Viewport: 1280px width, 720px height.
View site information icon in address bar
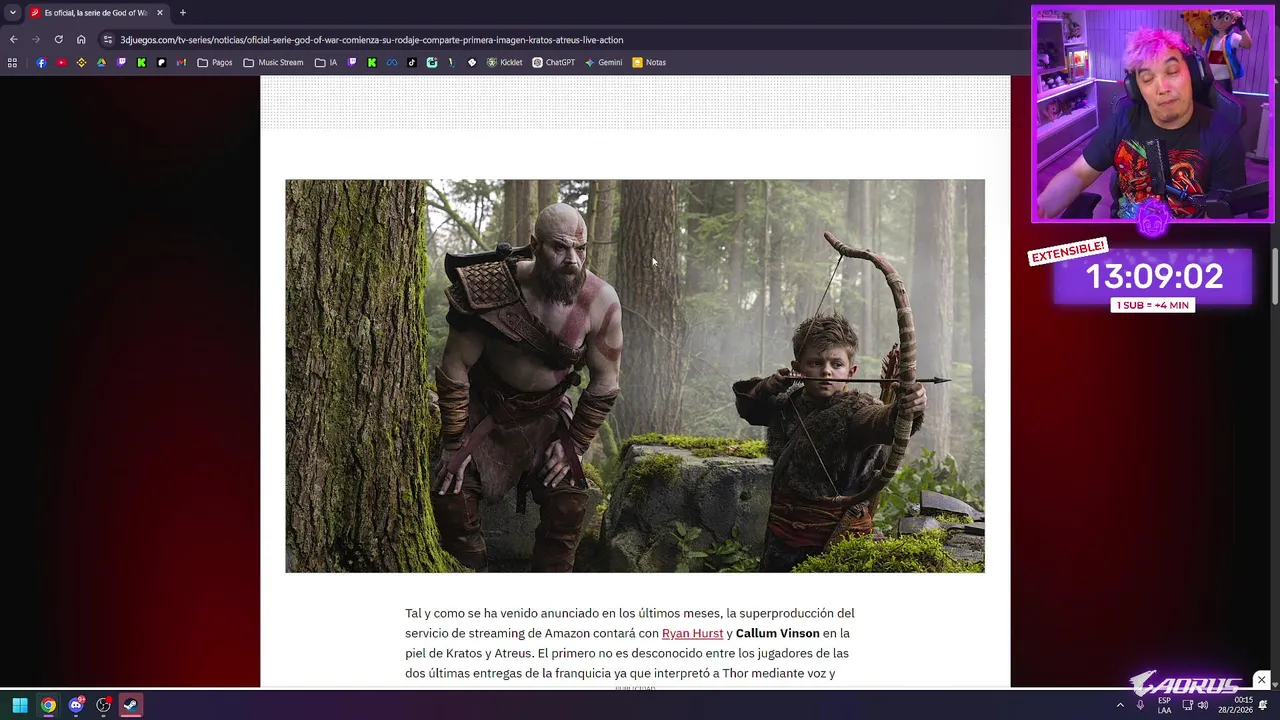click(108, 40)
